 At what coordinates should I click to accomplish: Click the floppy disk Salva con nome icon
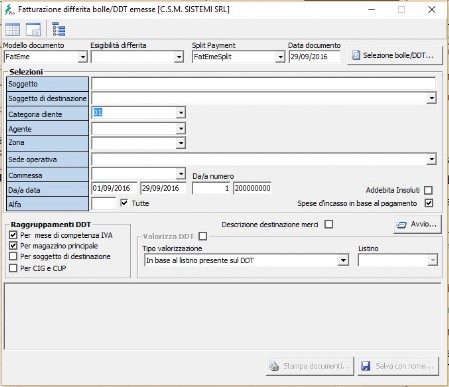point(366,366)
